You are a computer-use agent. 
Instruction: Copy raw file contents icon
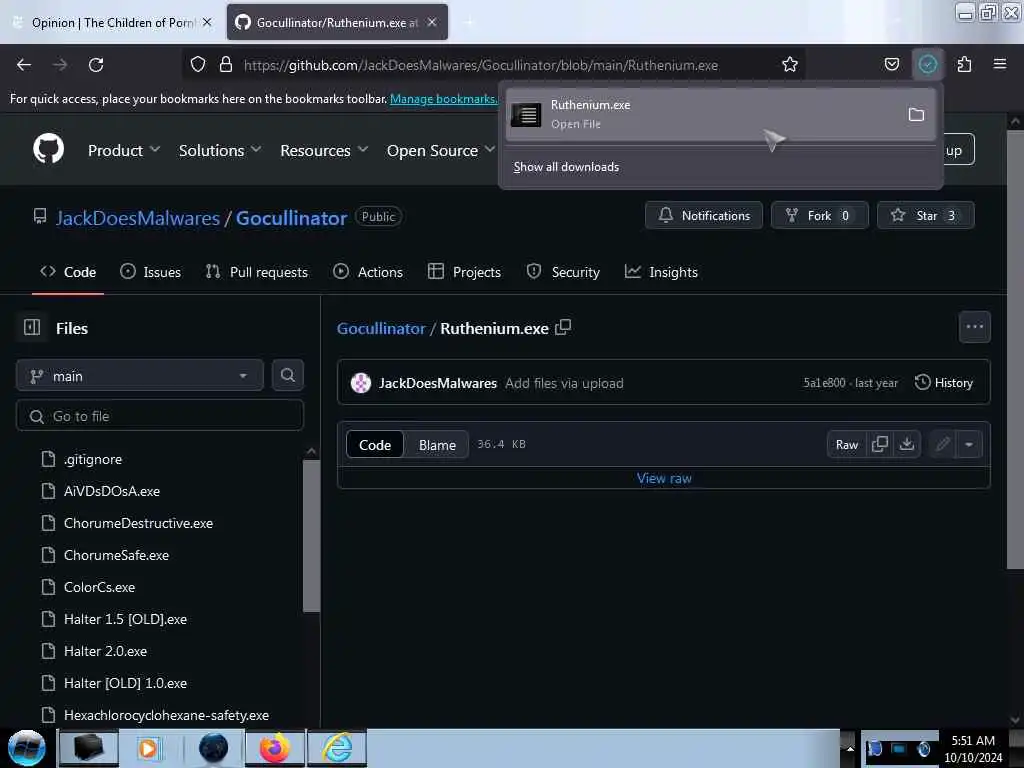click(880, 445)
